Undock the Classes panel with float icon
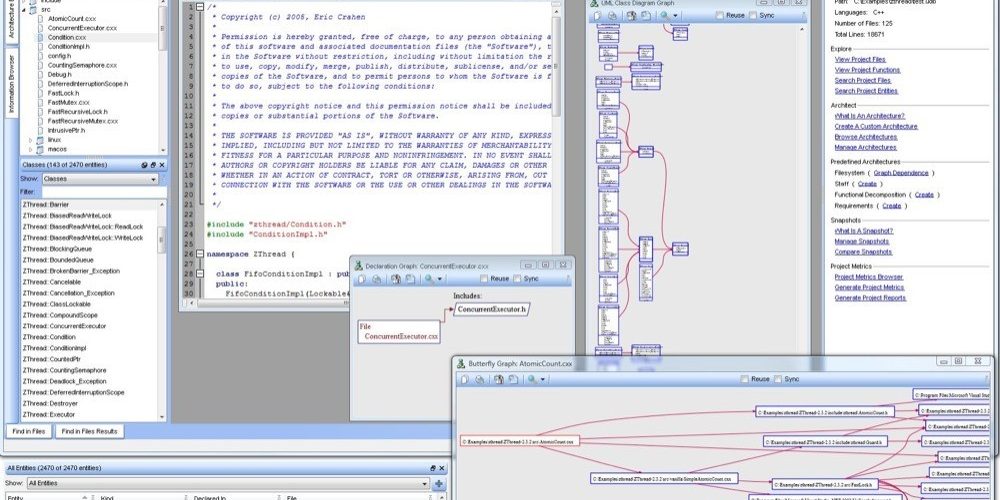The height and width of the screenshot is (500, 1000). 153,165
